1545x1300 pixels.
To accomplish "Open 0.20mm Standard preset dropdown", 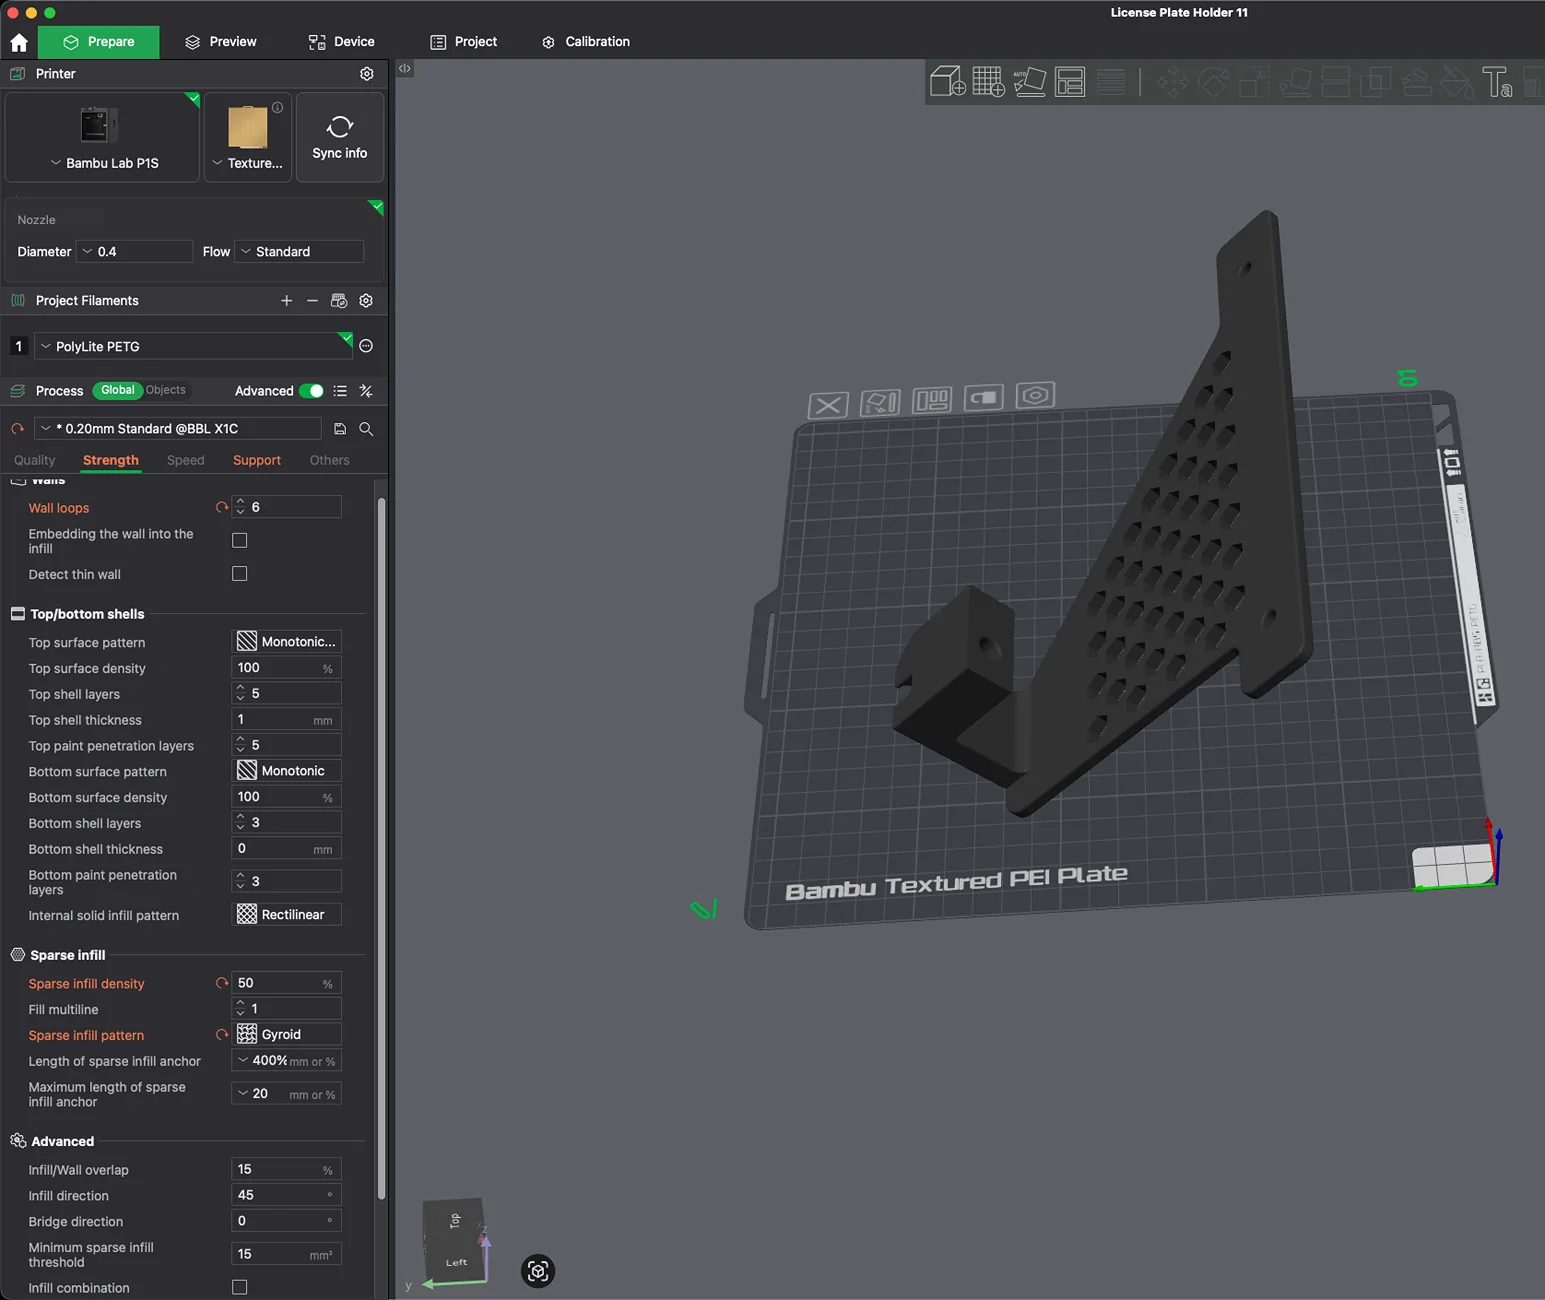I will click(x=178, y=429).
